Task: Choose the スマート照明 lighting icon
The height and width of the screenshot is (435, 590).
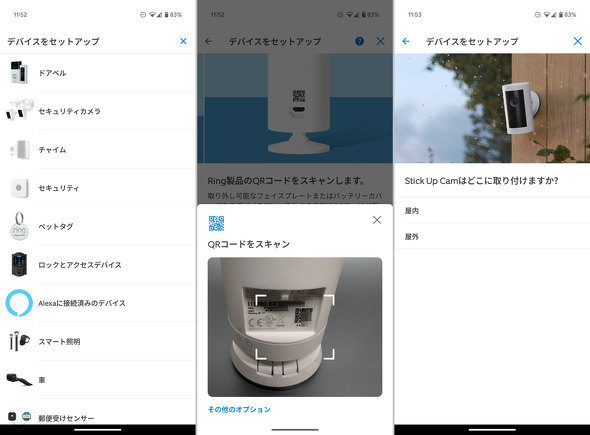Action: [19, 341]
